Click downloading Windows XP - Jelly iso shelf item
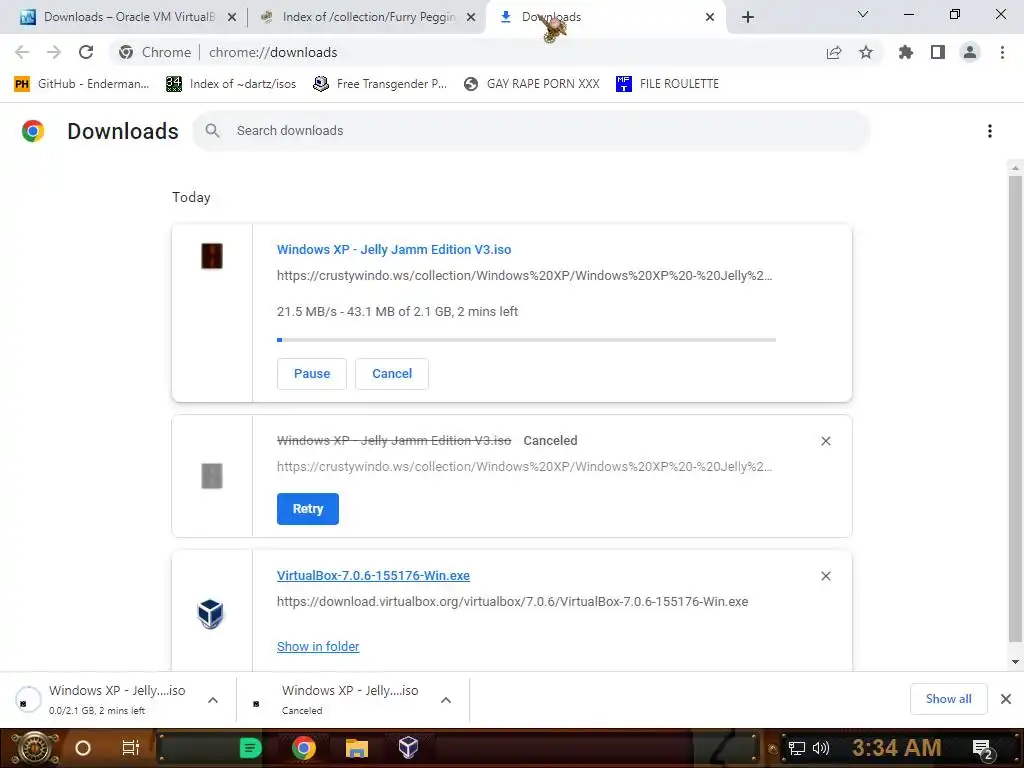The image size is (1024, 768). tap(118, 699)
